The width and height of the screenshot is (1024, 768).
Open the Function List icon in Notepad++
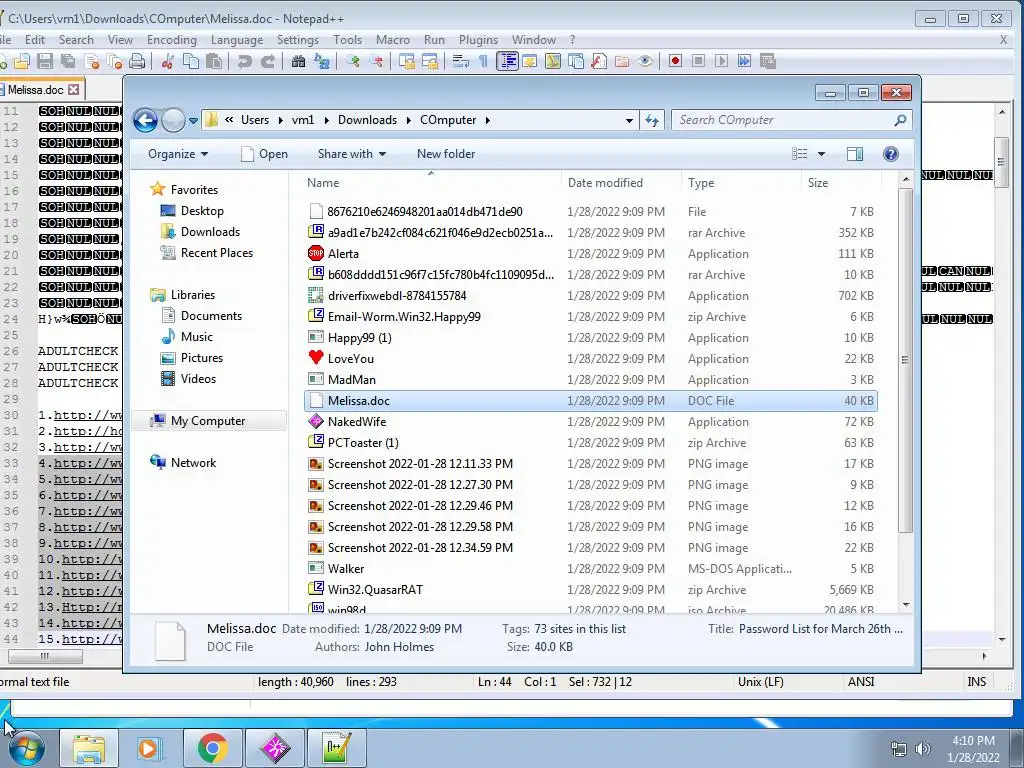click(599, 61)
